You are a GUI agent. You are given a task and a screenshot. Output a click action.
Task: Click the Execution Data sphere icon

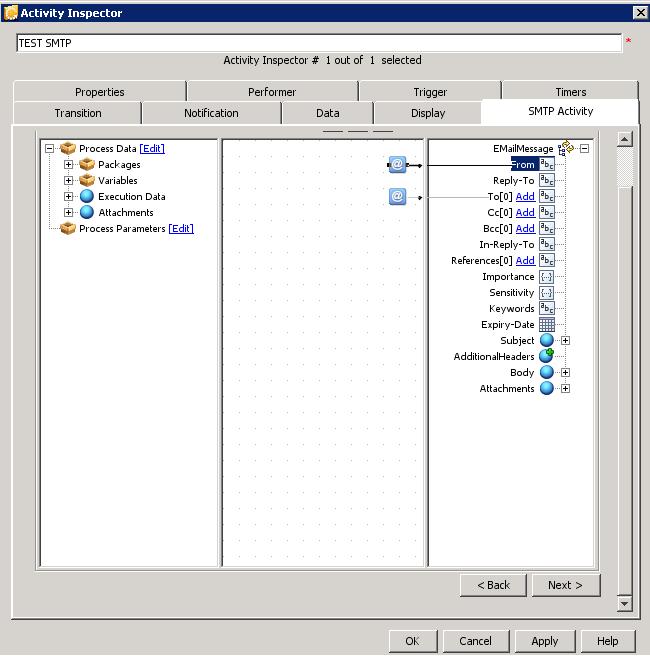(87, 196)
